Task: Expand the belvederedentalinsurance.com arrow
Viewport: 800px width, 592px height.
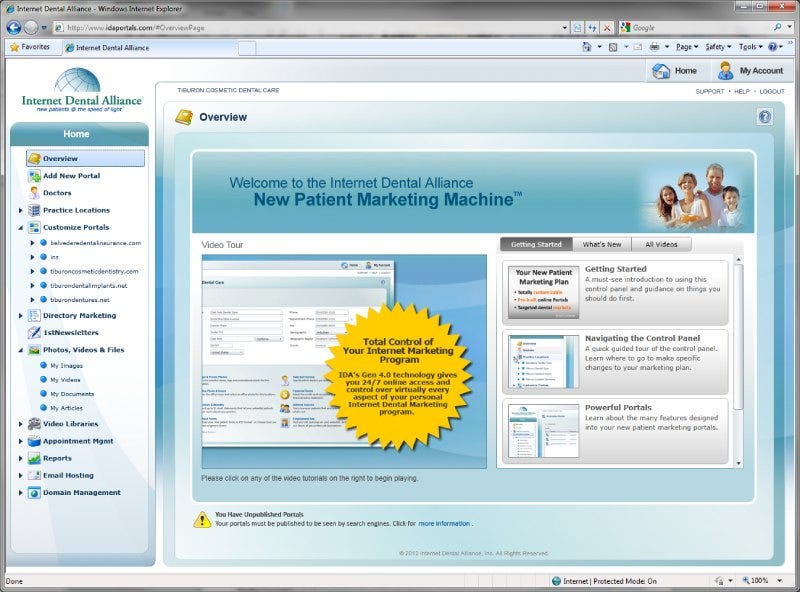Action: pos(32,243)
